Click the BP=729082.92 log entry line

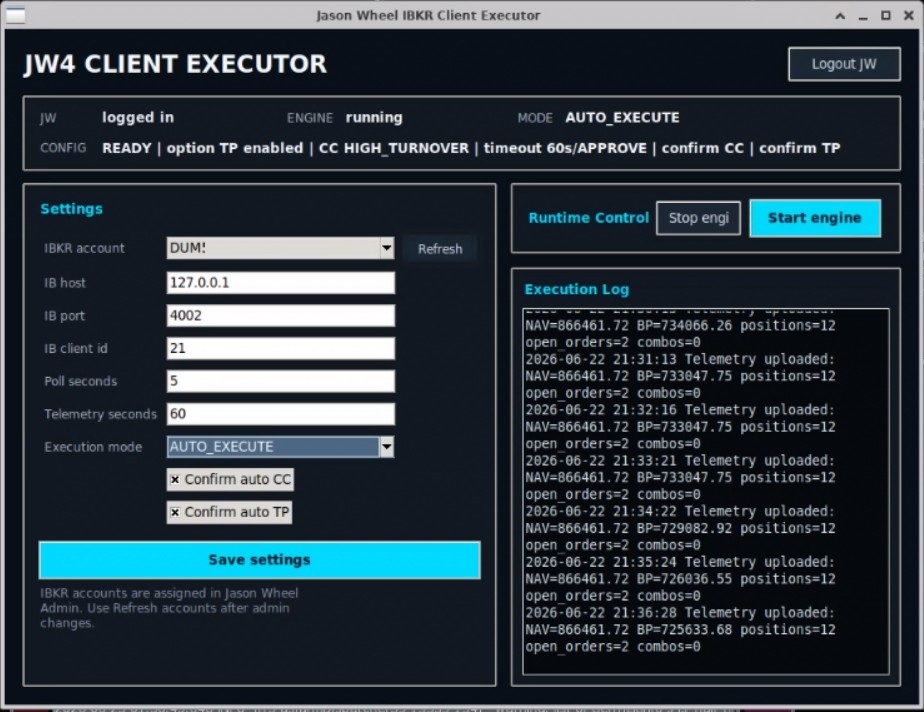tap(680, 528)
